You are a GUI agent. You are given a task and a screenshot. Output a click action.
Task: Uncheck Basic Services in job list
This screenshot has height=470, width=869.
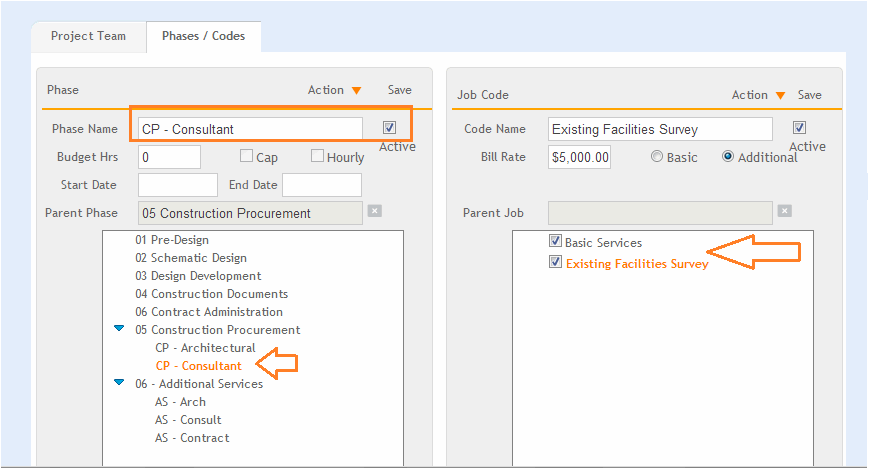click(x=555, y=241)
